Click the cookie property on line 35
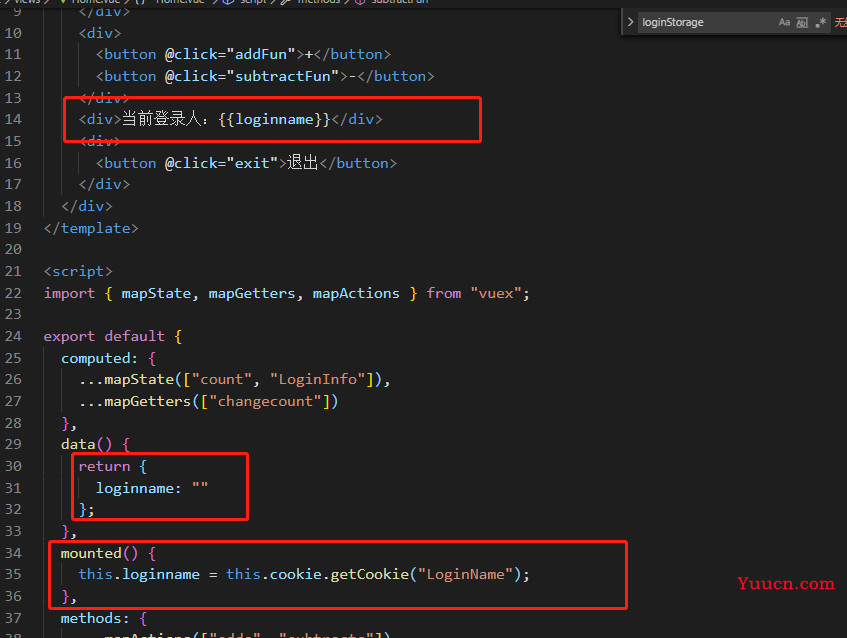The height and width of the screenshot is (638, 847). click(x=295, y=574)
